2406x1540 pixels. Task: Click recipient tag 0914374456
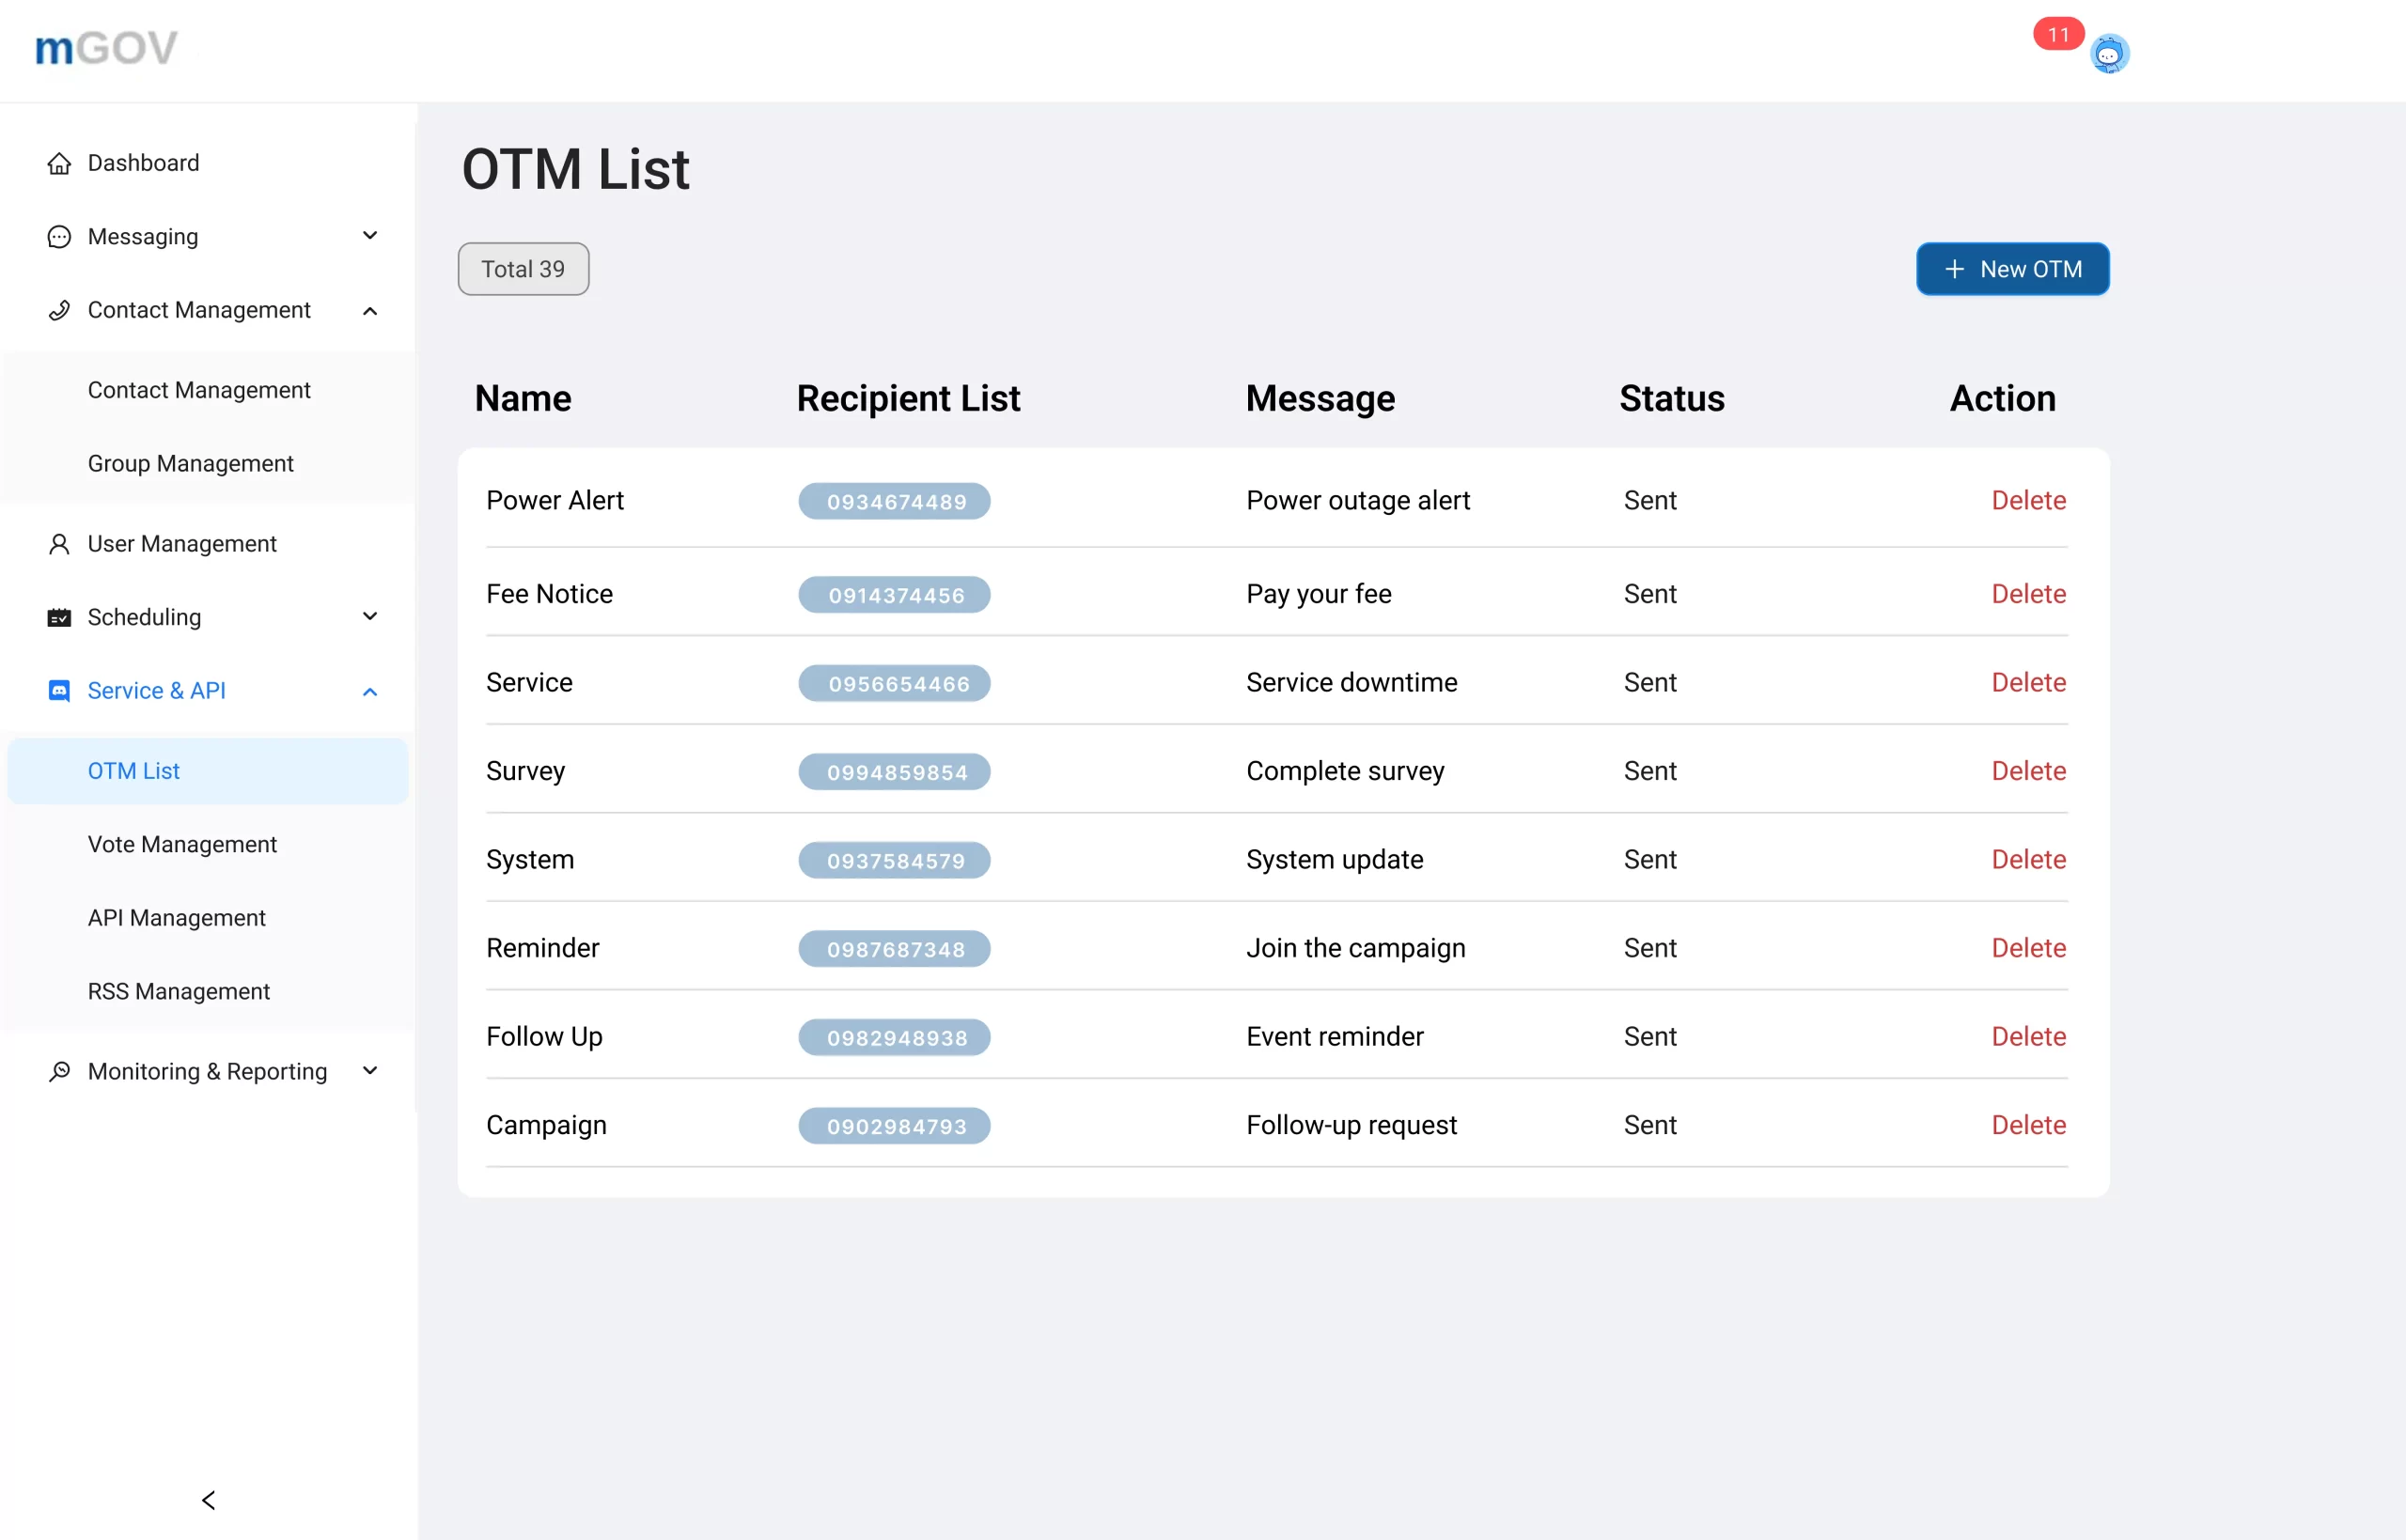(895, 595)
